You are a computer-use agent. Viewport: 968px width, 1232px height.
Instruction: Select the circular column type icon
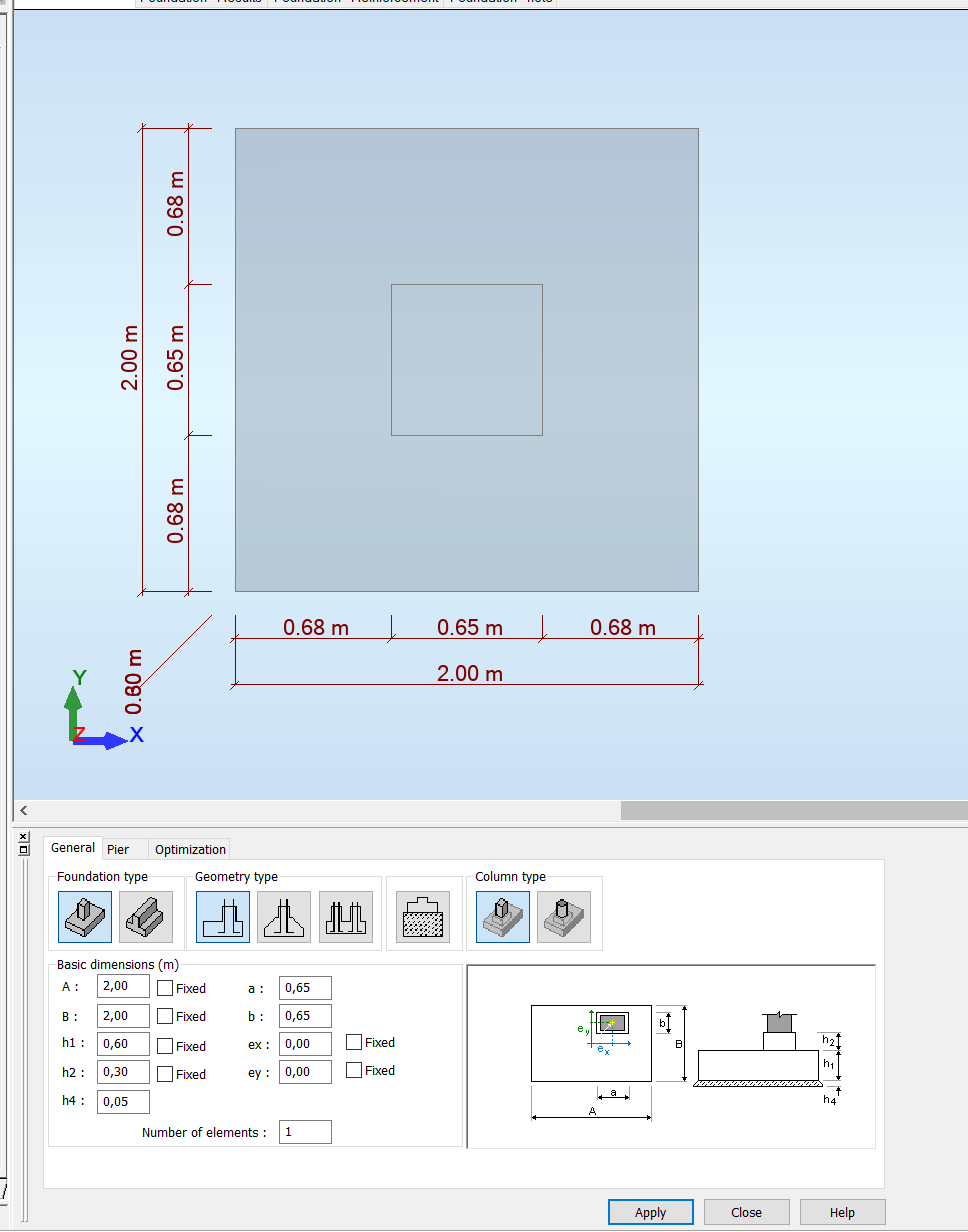565,916
